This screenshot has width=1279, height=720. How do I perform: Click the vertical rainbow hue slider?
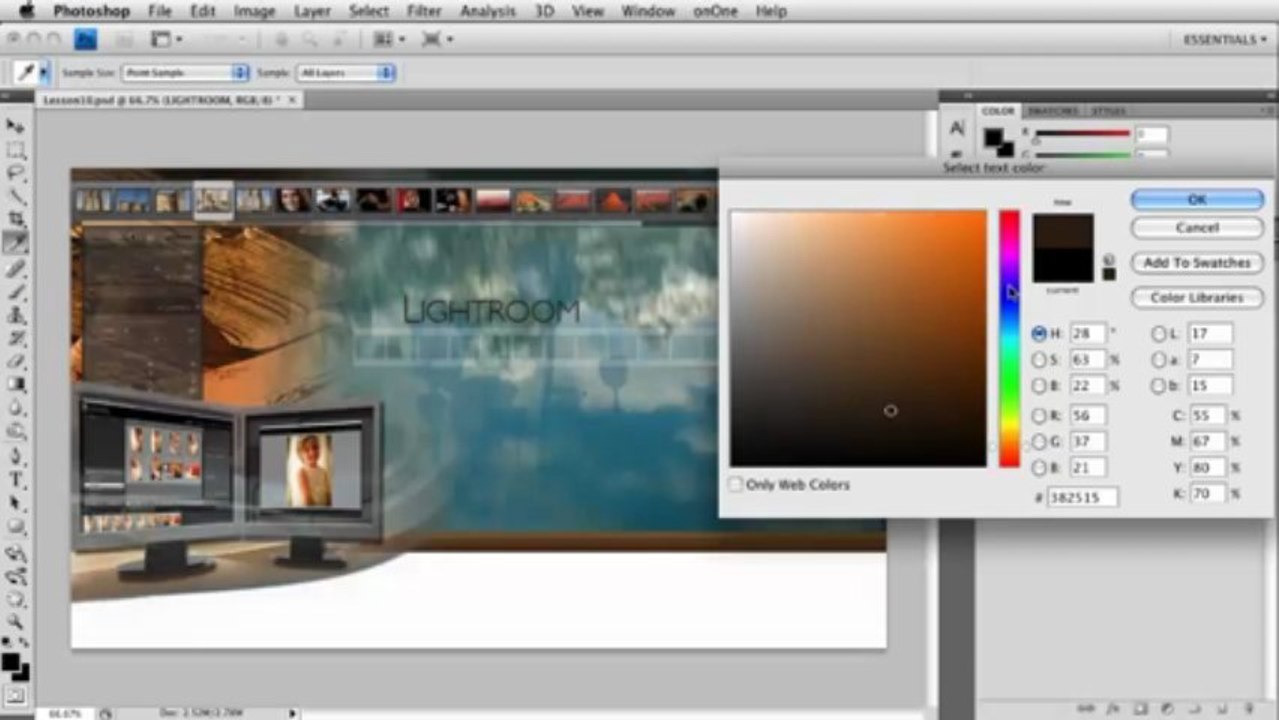[x=1010, y=338]
